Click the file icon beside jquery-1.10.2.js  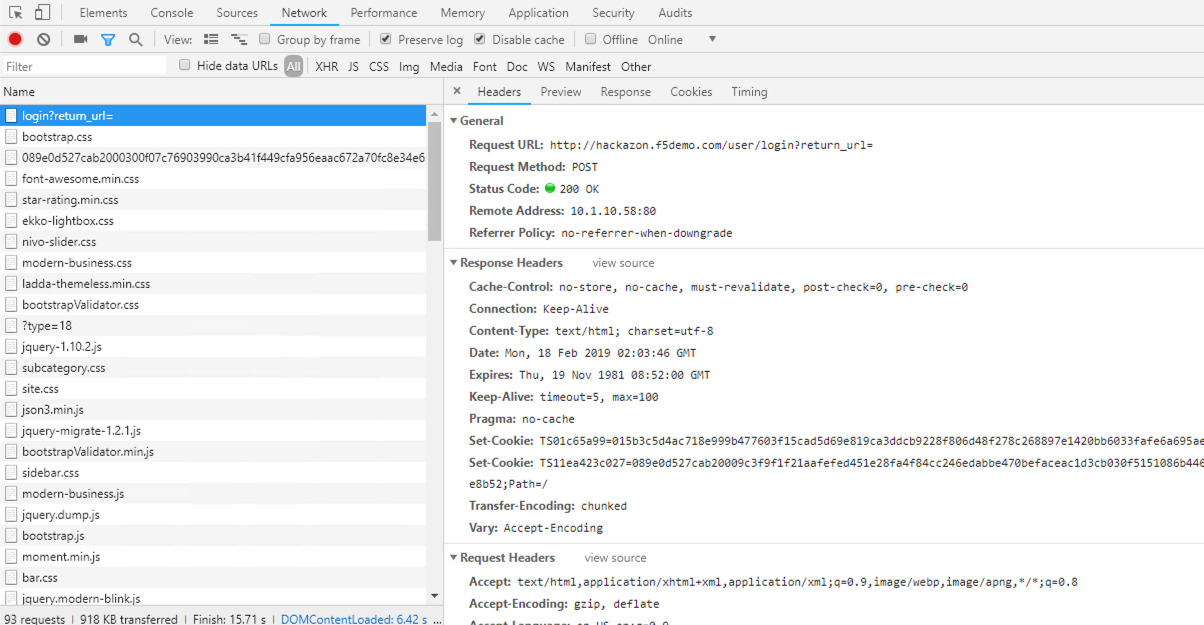[x=11, y=347]
